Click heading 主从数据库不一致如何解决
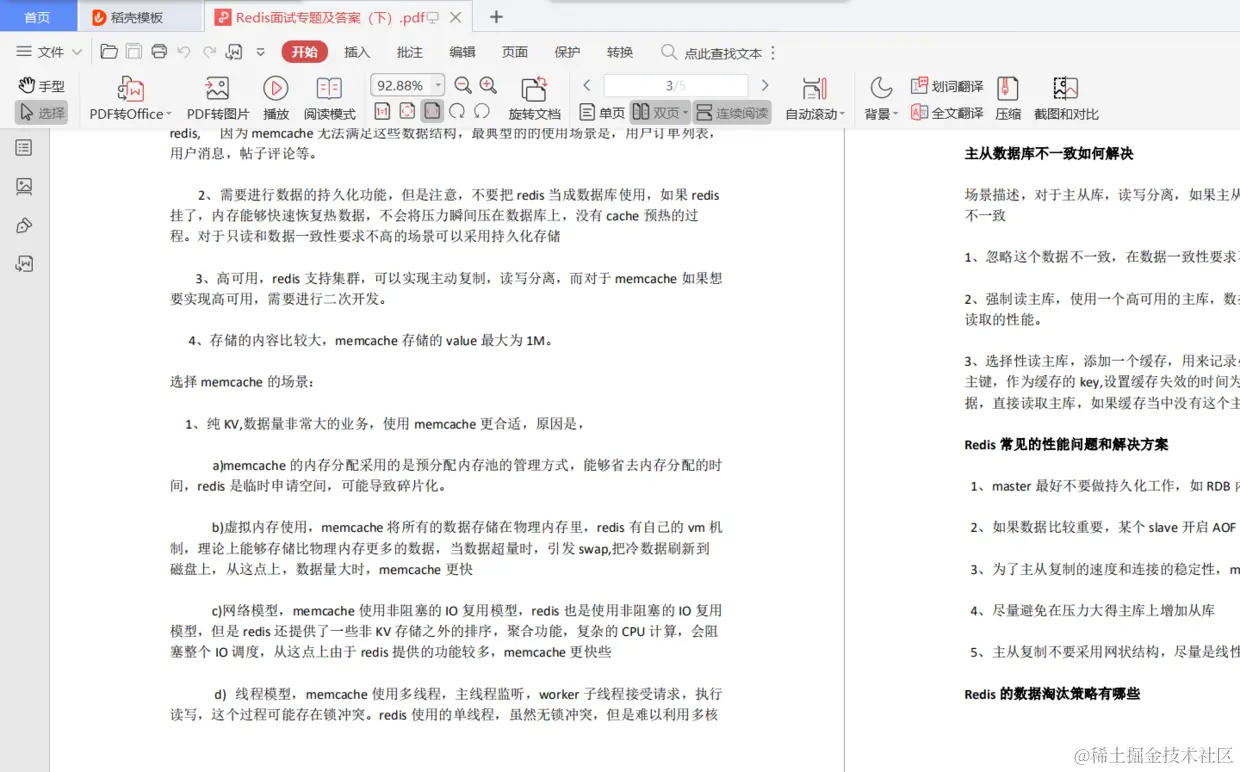Image resolution: width=1240 pixels, height=772 pixels. click(1049, 153)
